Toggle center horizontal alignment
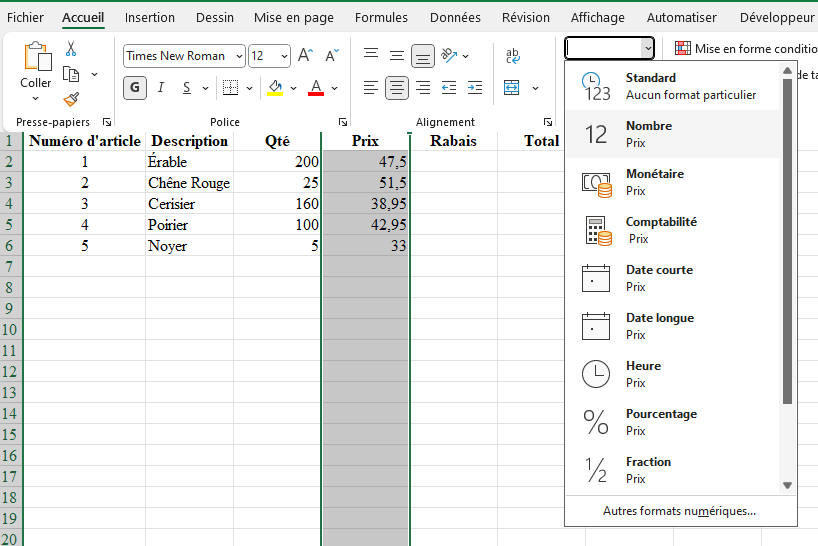Viewport: 818px width, 546px height. coord(397,88)
